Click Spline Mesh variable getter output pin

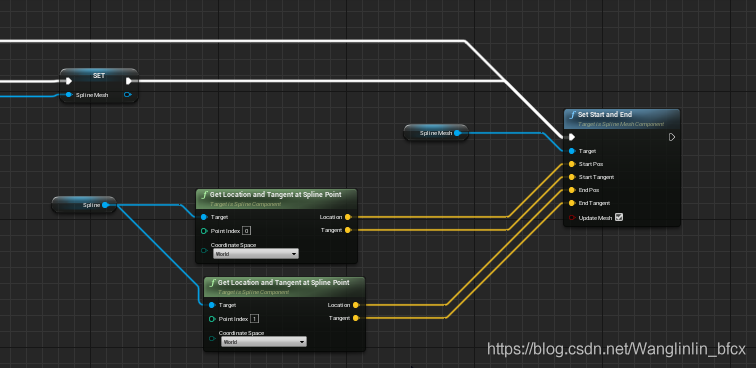point(457,133)
